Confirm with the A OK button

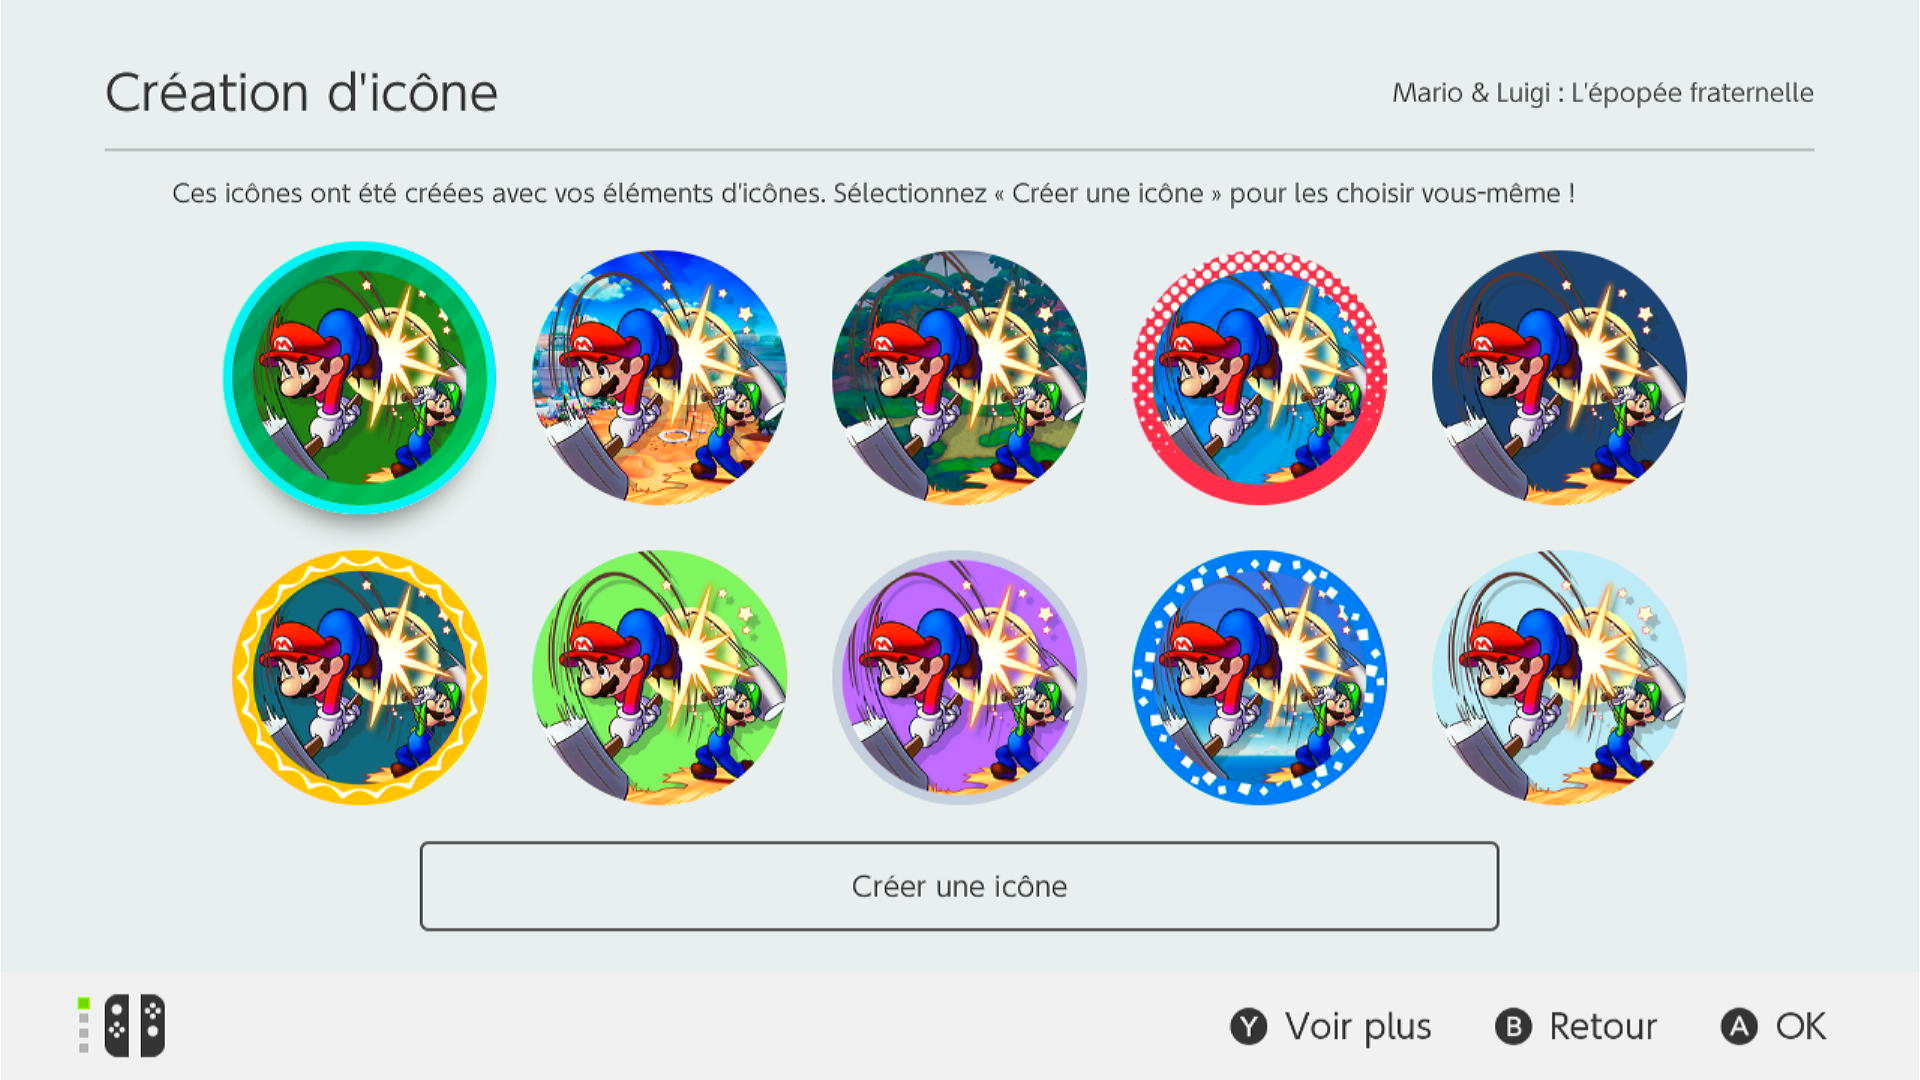tap(1774, 1027)
